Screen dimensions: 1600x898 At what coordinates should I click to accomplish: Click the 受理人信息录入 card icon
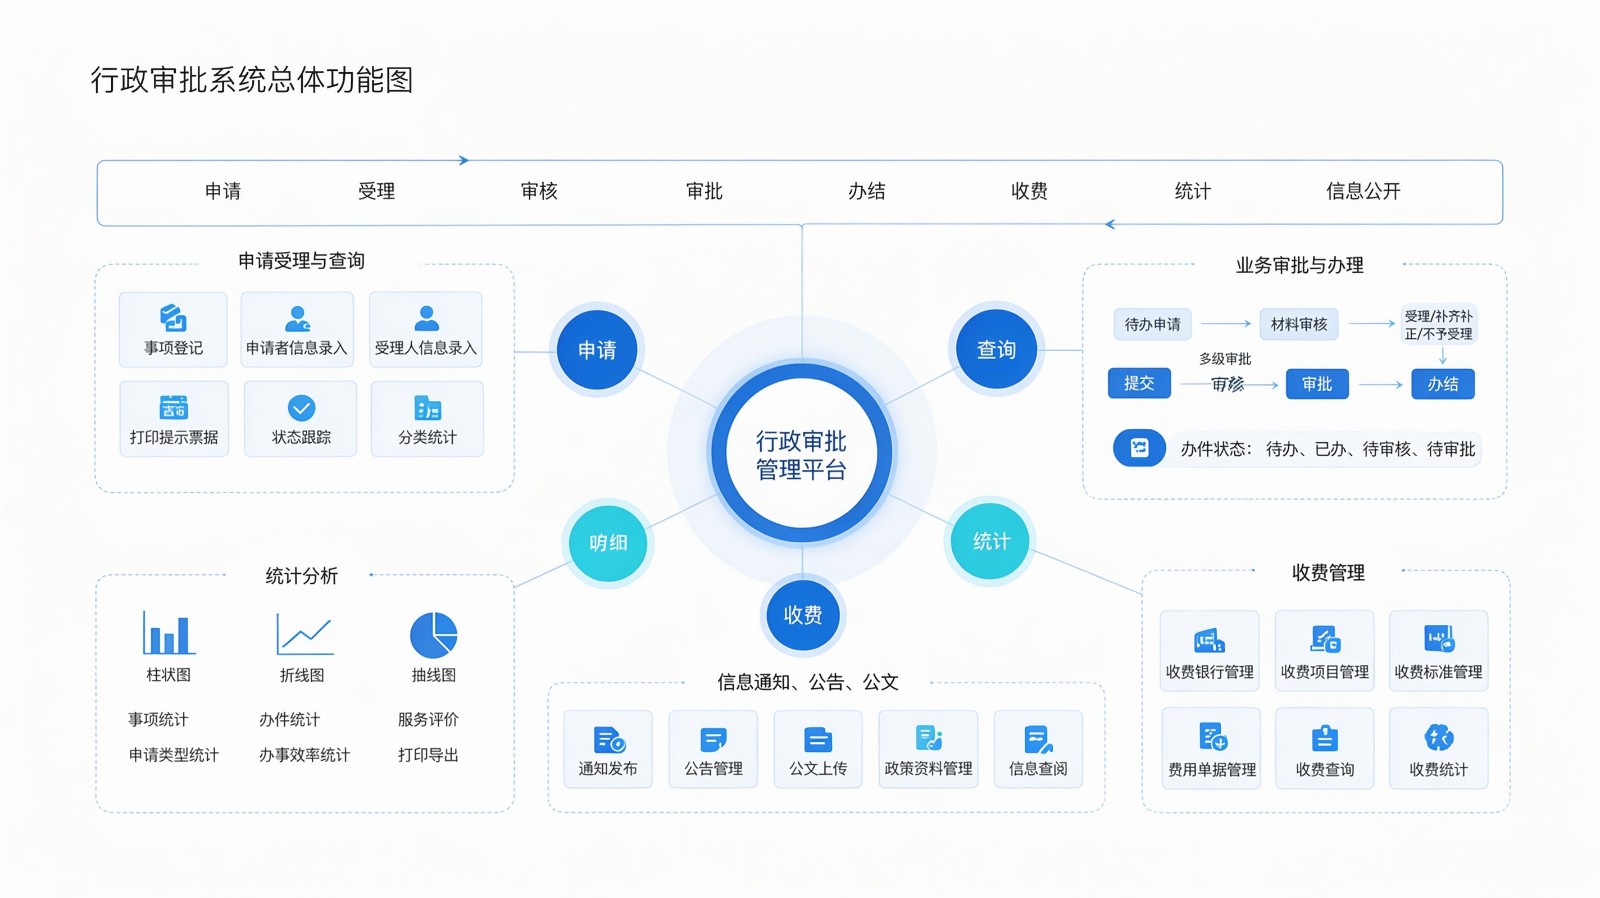tap(426, 319)
